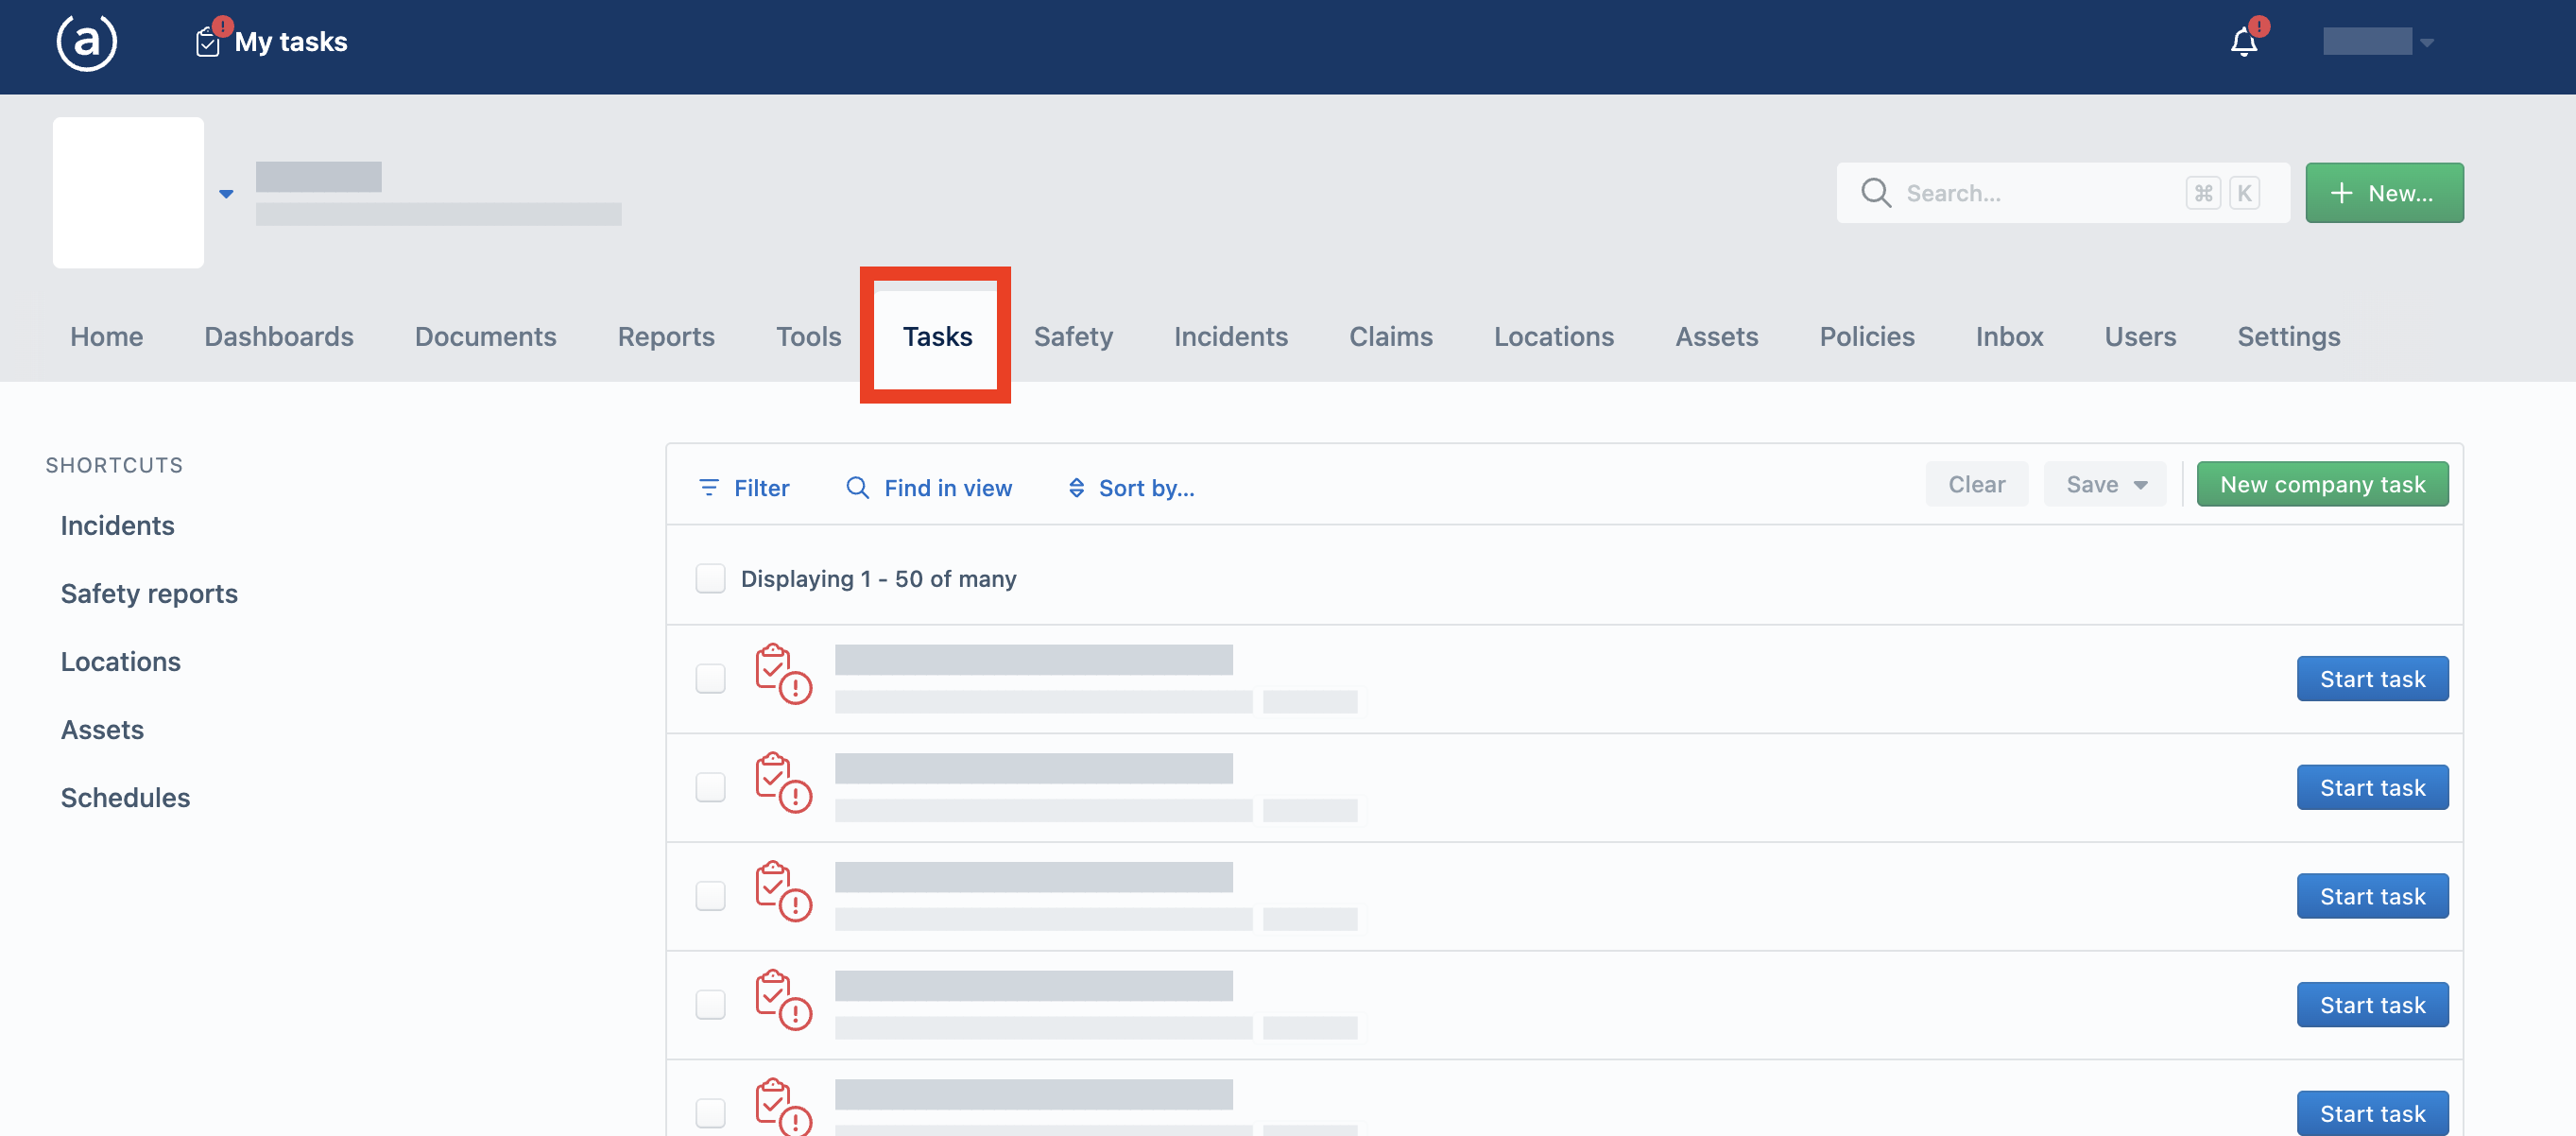Click the company logo thumbnail

tap(128, 193)
